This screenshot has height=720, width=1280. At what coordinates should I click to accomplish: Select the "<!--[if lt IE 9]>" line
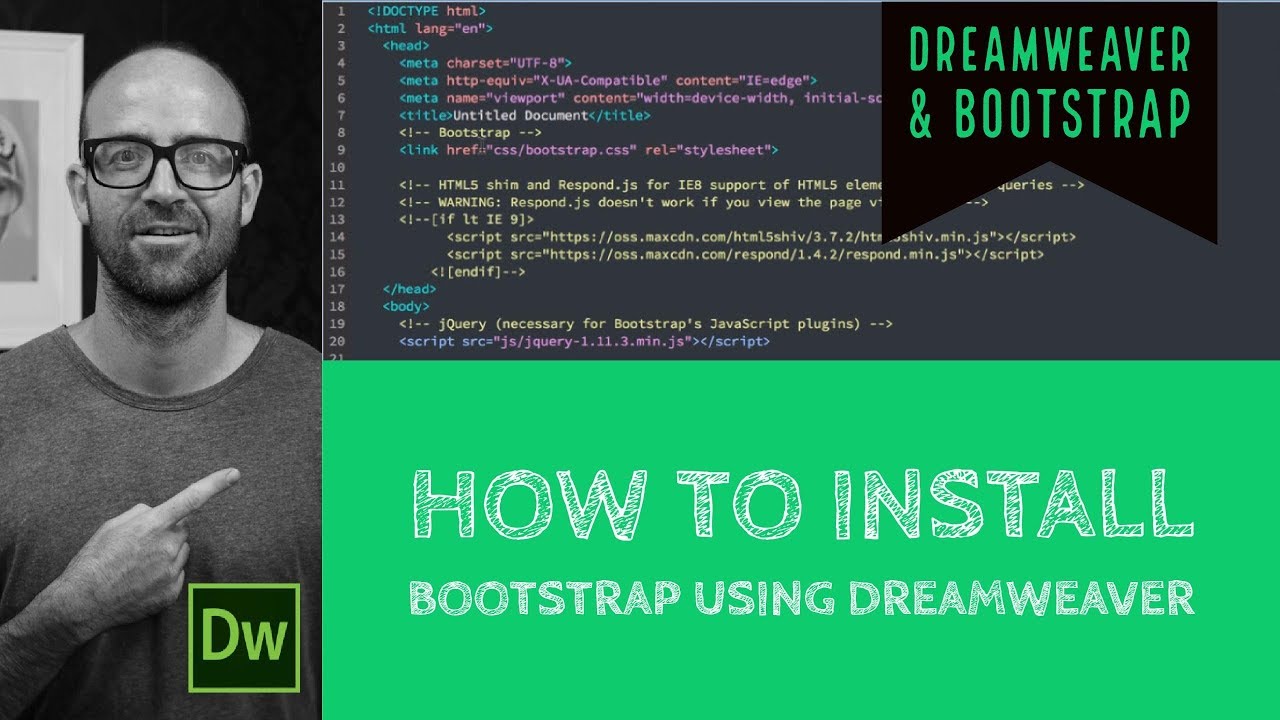coord(466,219)
